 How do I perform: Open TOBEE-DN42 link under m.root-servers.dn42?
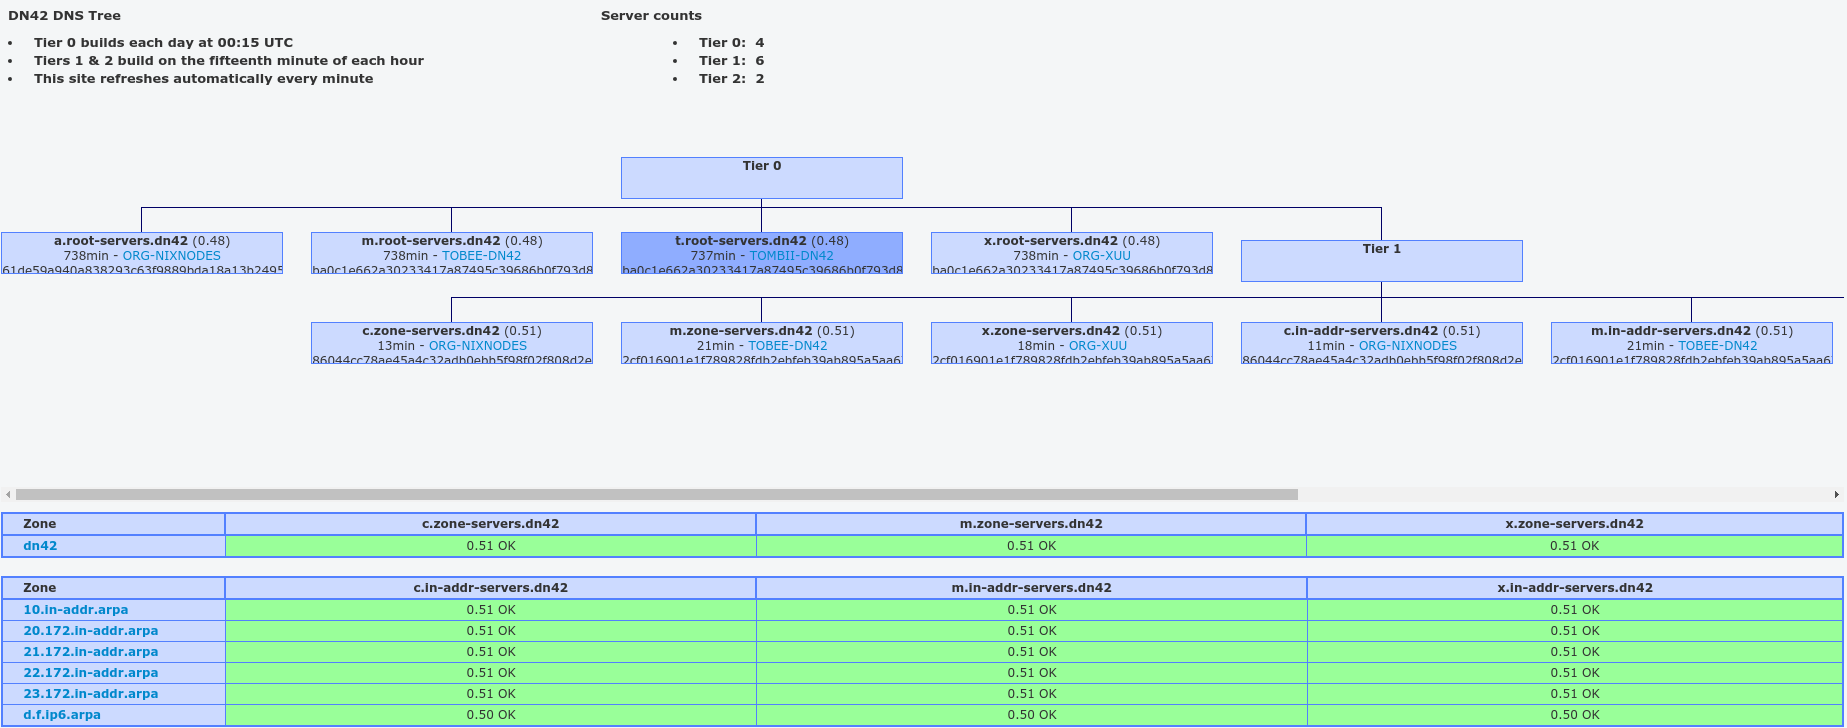coord(481,256)
